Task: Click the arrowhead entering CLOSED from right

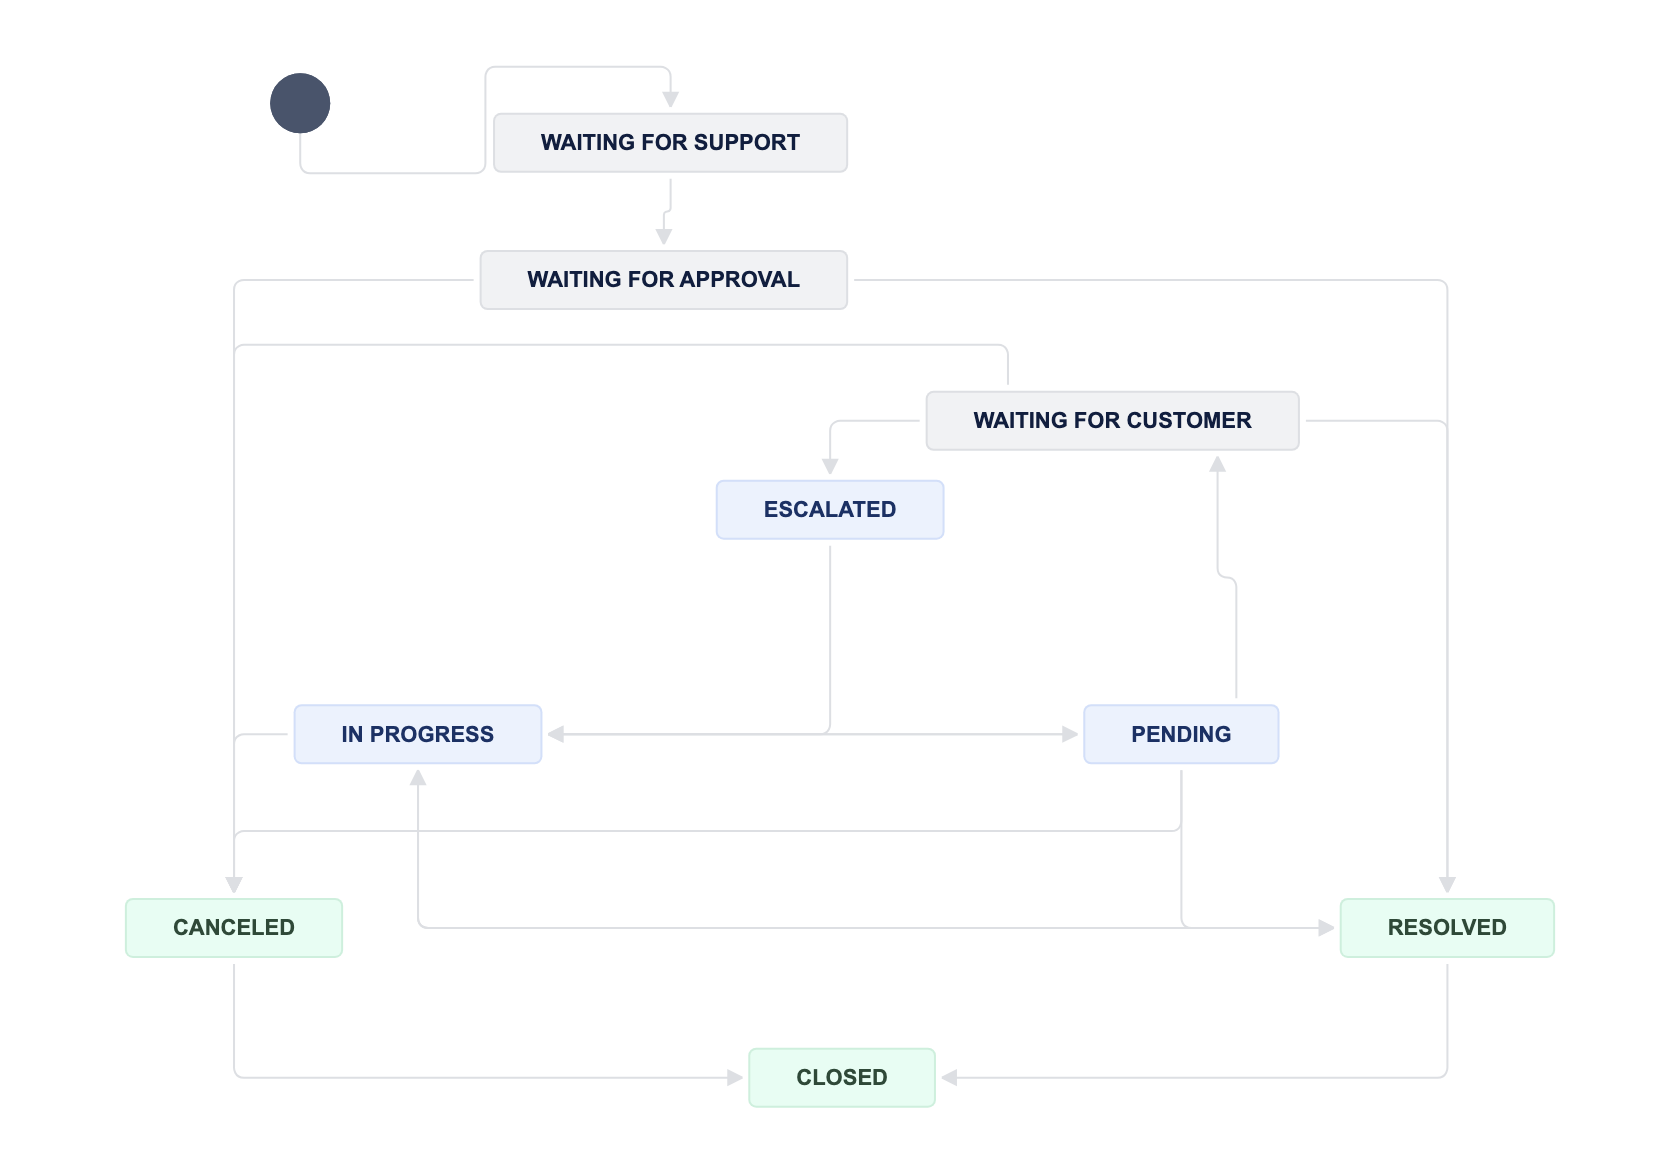Action: [950, 1078]
